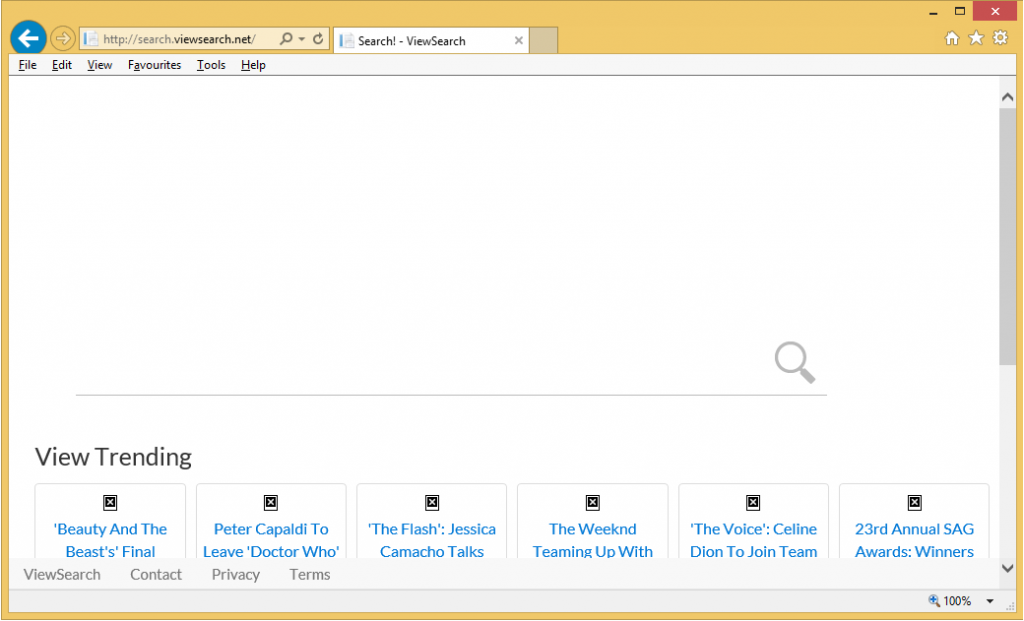Open a new tab button
The width and height of the screenshot is (1024, 621).
543,40
